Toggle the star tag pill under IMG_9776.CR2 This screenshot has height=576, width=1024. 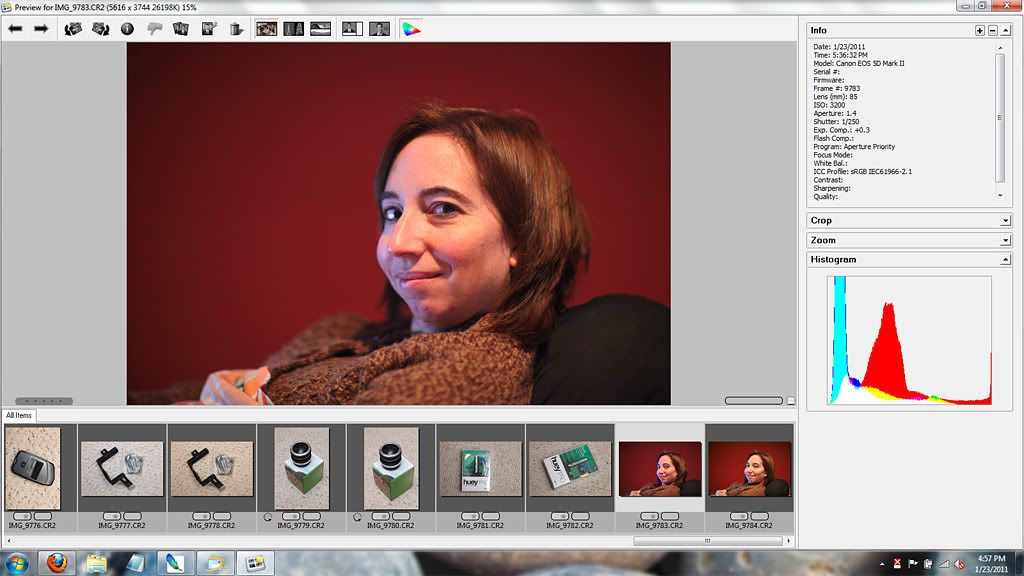pyautogui.click(x=22, y=516)
